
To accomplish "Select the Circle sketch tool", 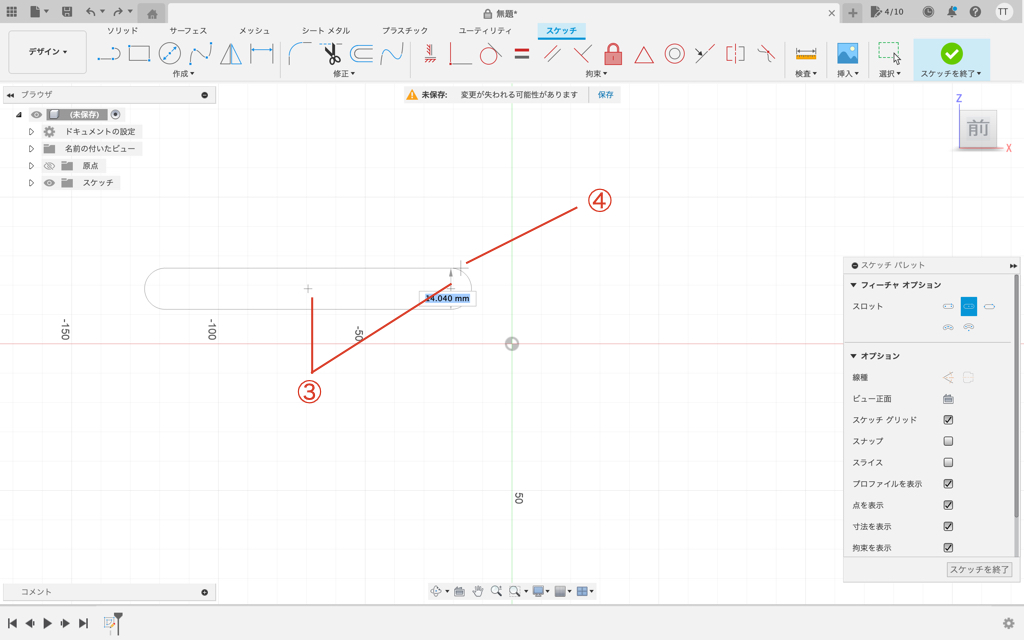I will click(x=170, y=54).
